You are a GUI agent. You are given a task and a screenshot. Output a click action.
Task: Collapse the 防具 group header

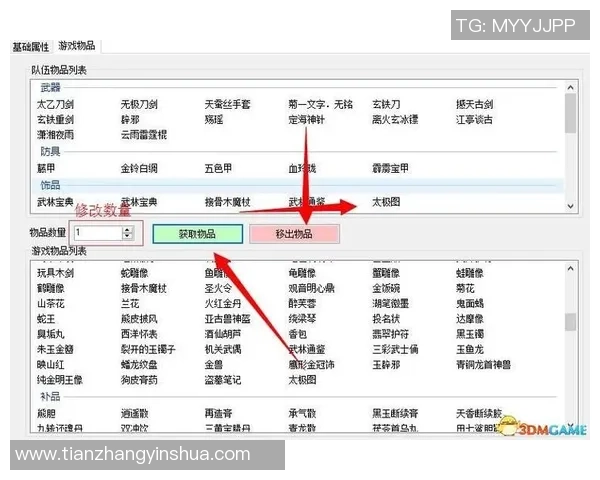(x=51, y=152)
